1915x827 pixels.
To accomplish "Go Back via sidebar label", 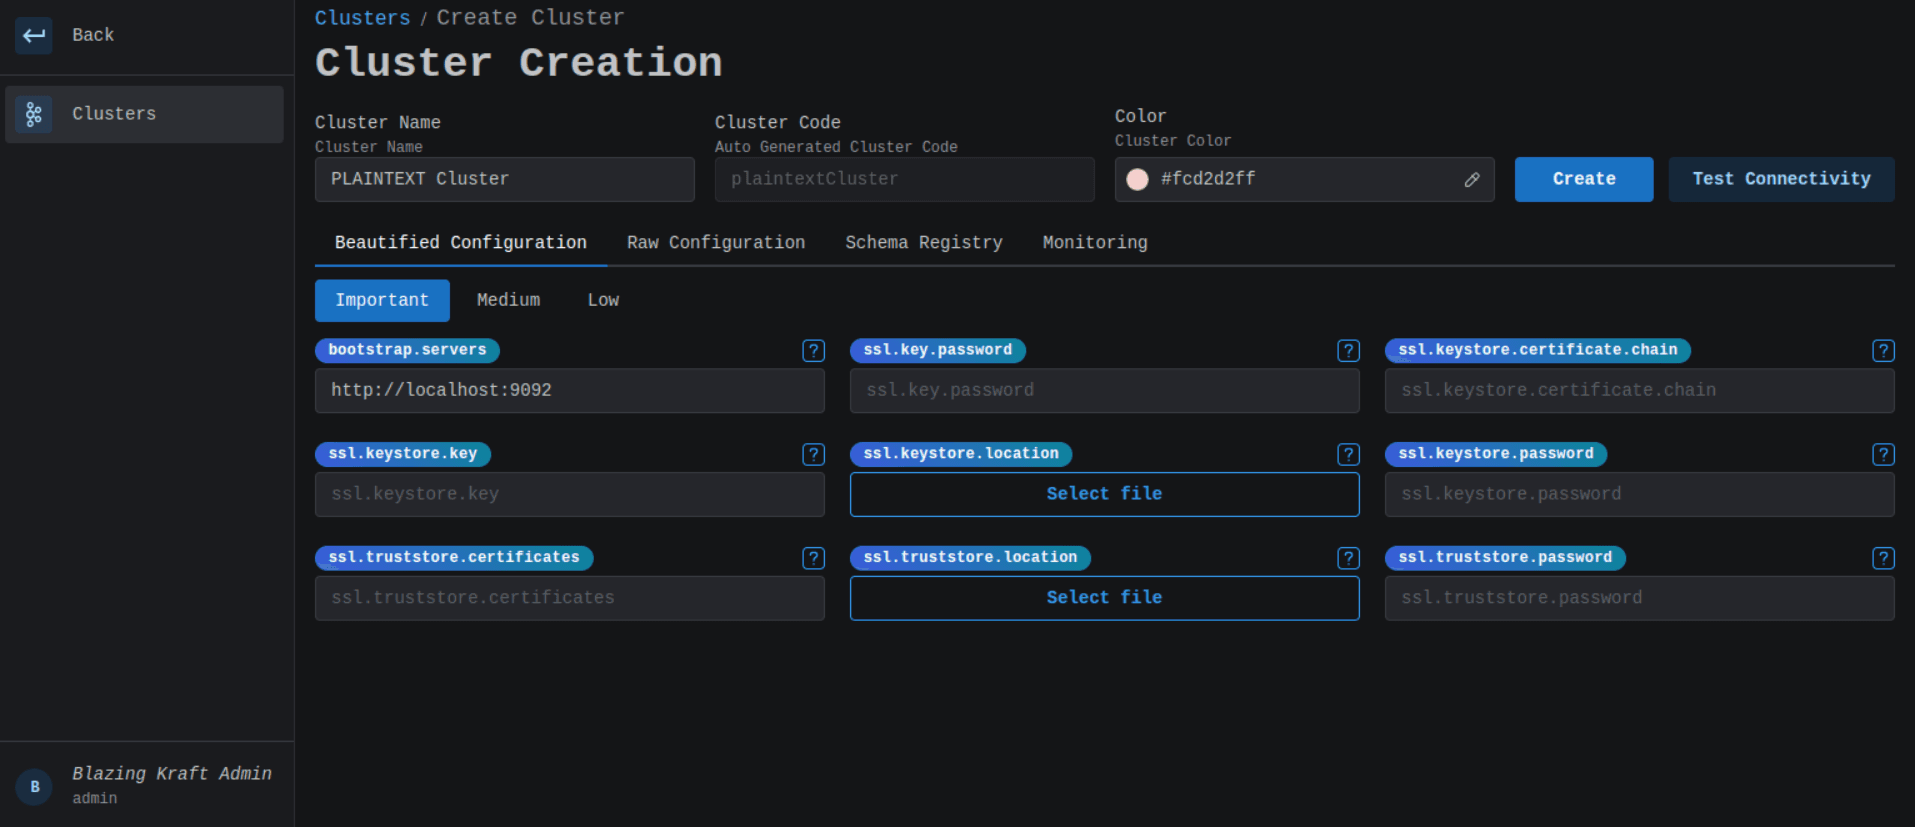I will pos(93,35).
